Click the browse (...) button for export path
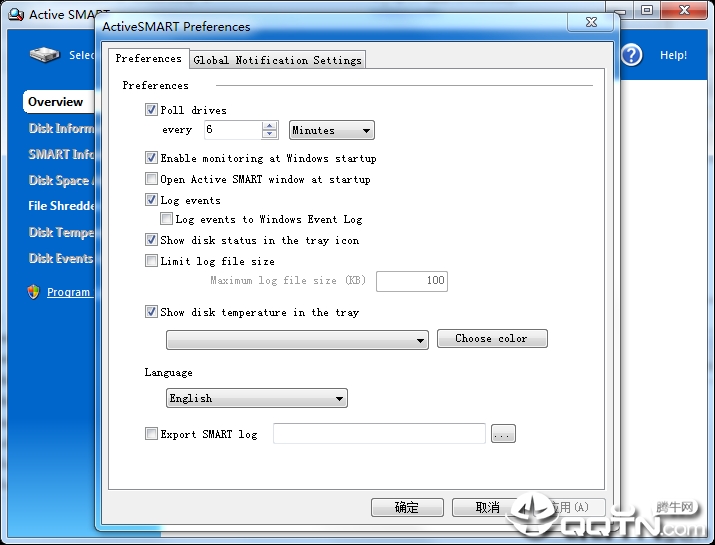 [503, 434]
